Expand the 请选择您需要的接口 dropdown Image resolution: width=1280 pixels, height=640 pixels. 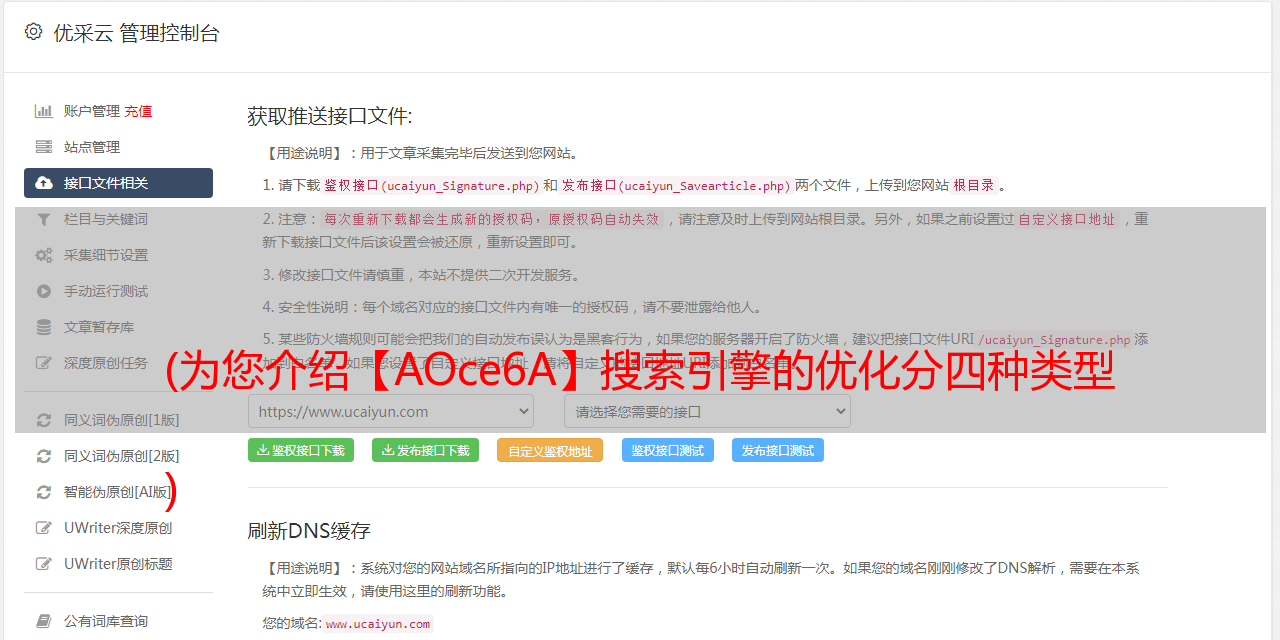pos(708,411)
